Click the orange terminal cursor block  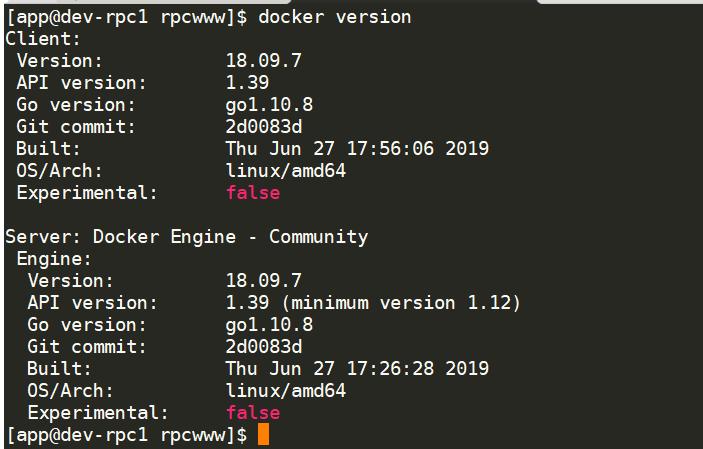click(x=263, y=434)
